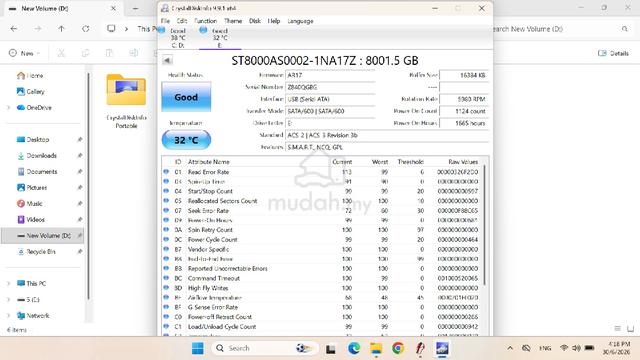640x360 pixels.
Task: Select the C: D: disk status icon
Action: (161, 30)
